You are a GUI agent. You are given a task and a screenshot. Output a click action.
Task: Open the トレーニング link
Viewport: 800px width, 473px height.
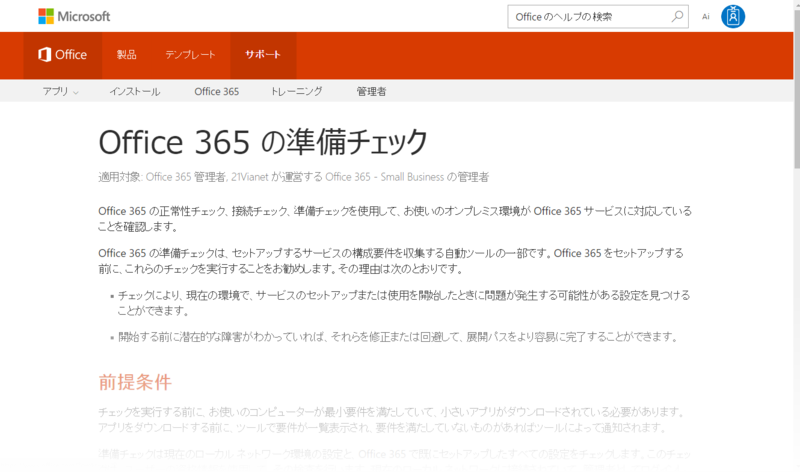296,91
